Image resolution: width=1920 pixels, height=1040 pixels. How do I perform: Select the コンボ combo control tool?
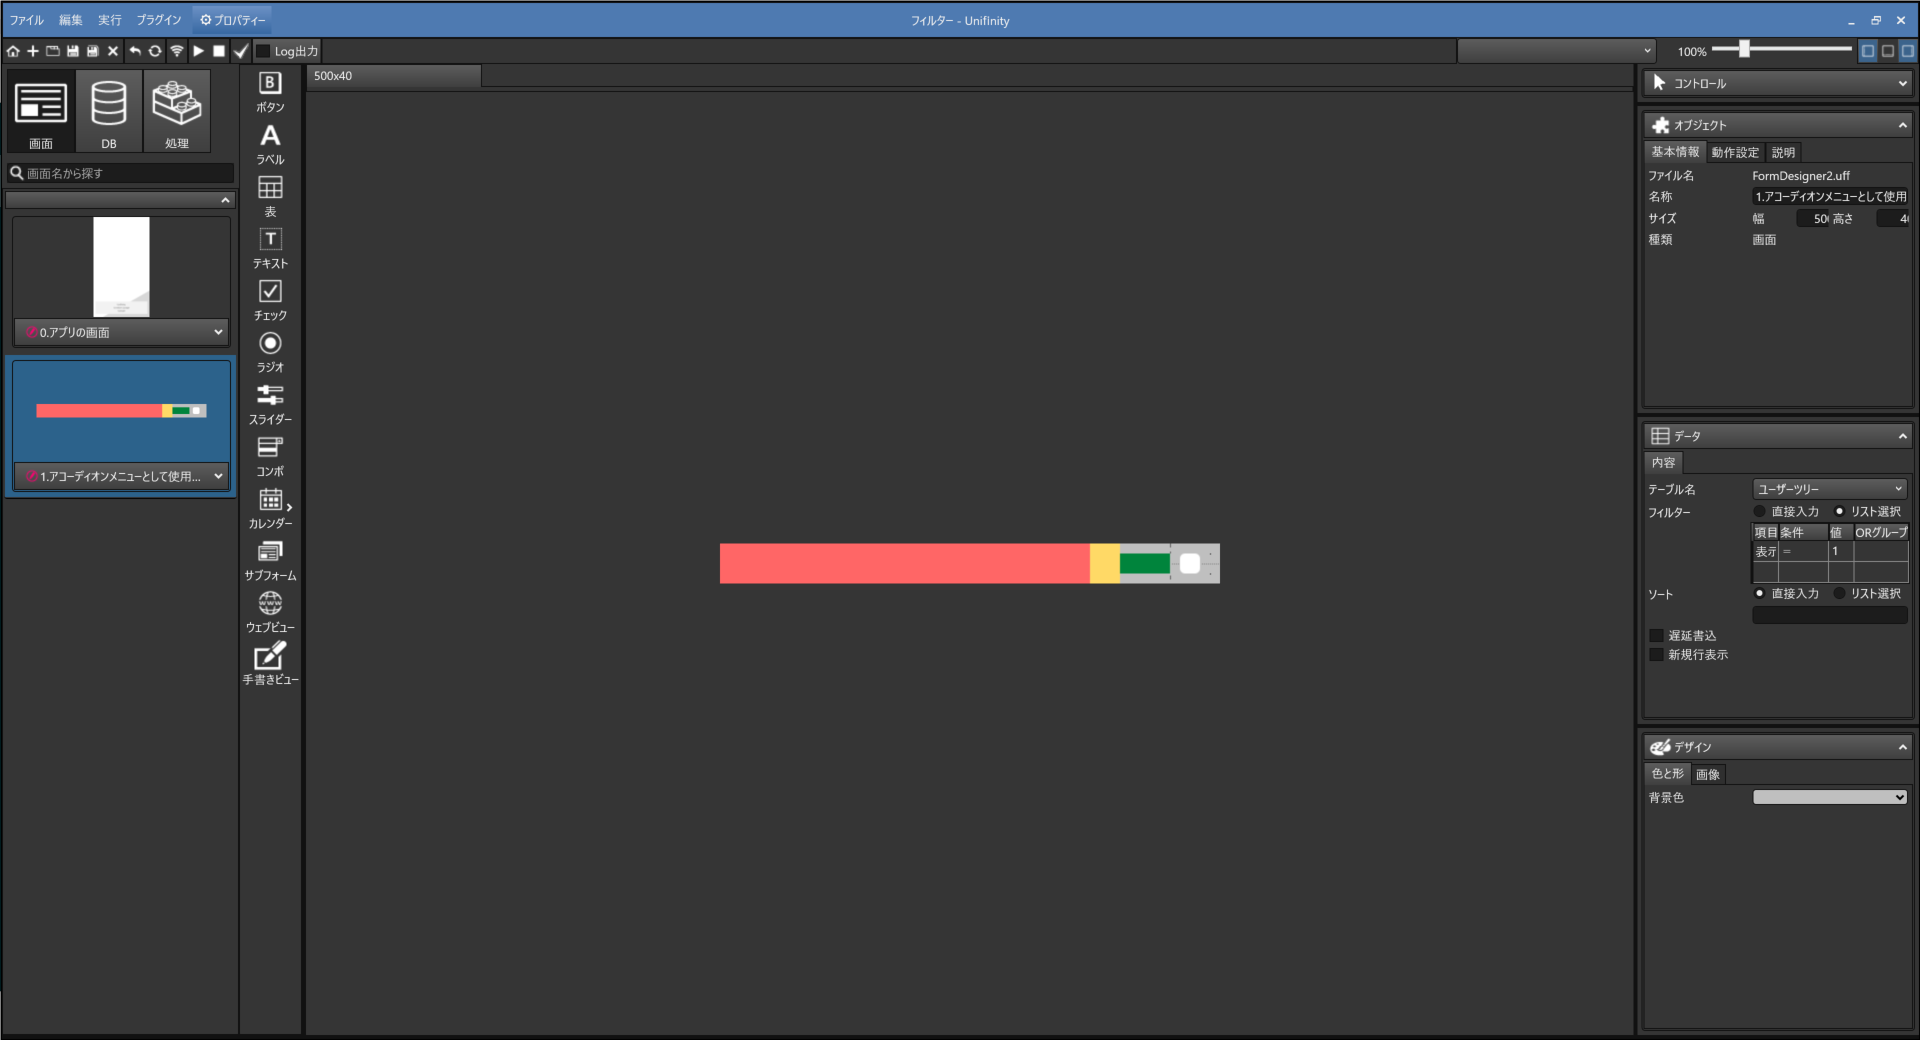click(x=270, y=456)
